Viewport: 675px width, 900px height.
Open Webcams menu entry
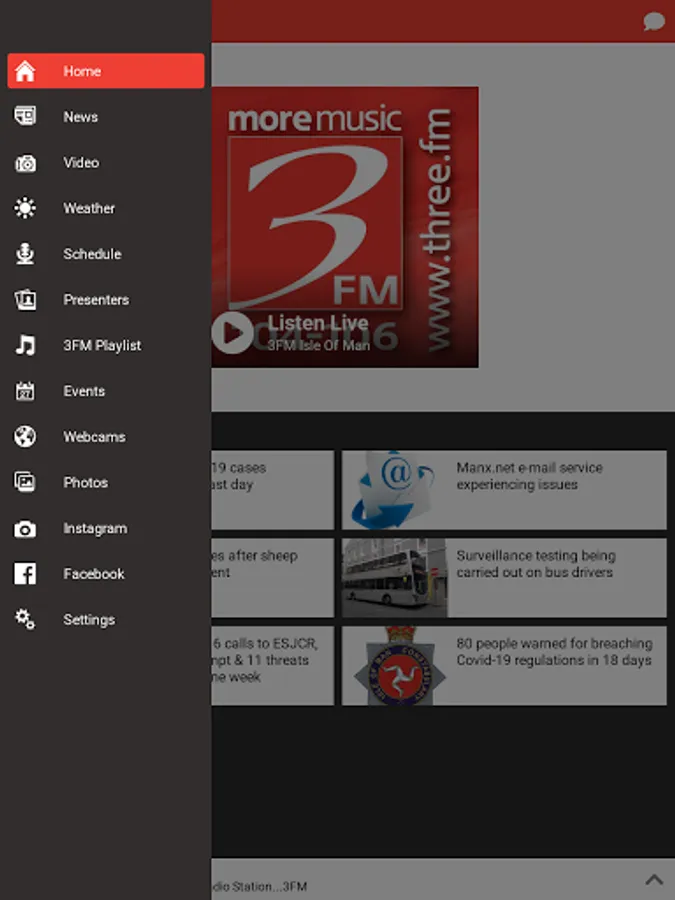click(106, 437)
